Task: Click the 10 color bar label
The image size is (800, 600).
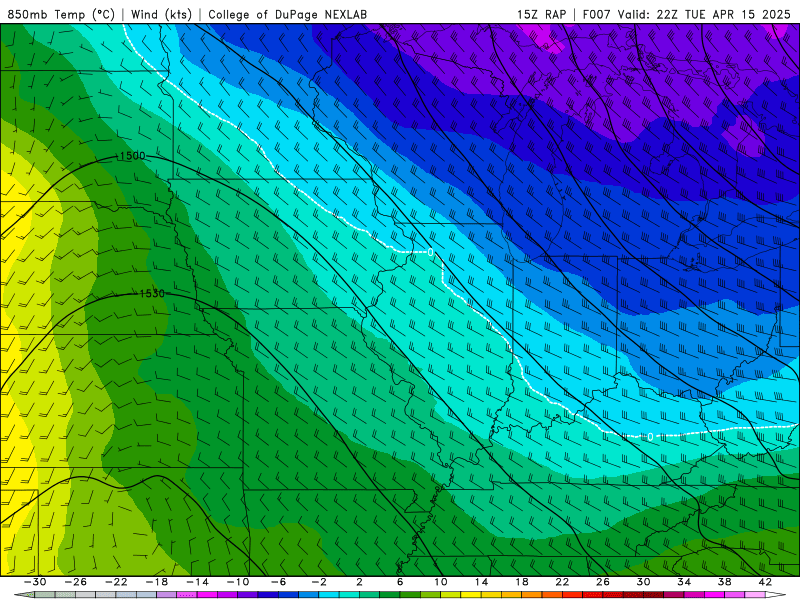Action: coord(440,582)
